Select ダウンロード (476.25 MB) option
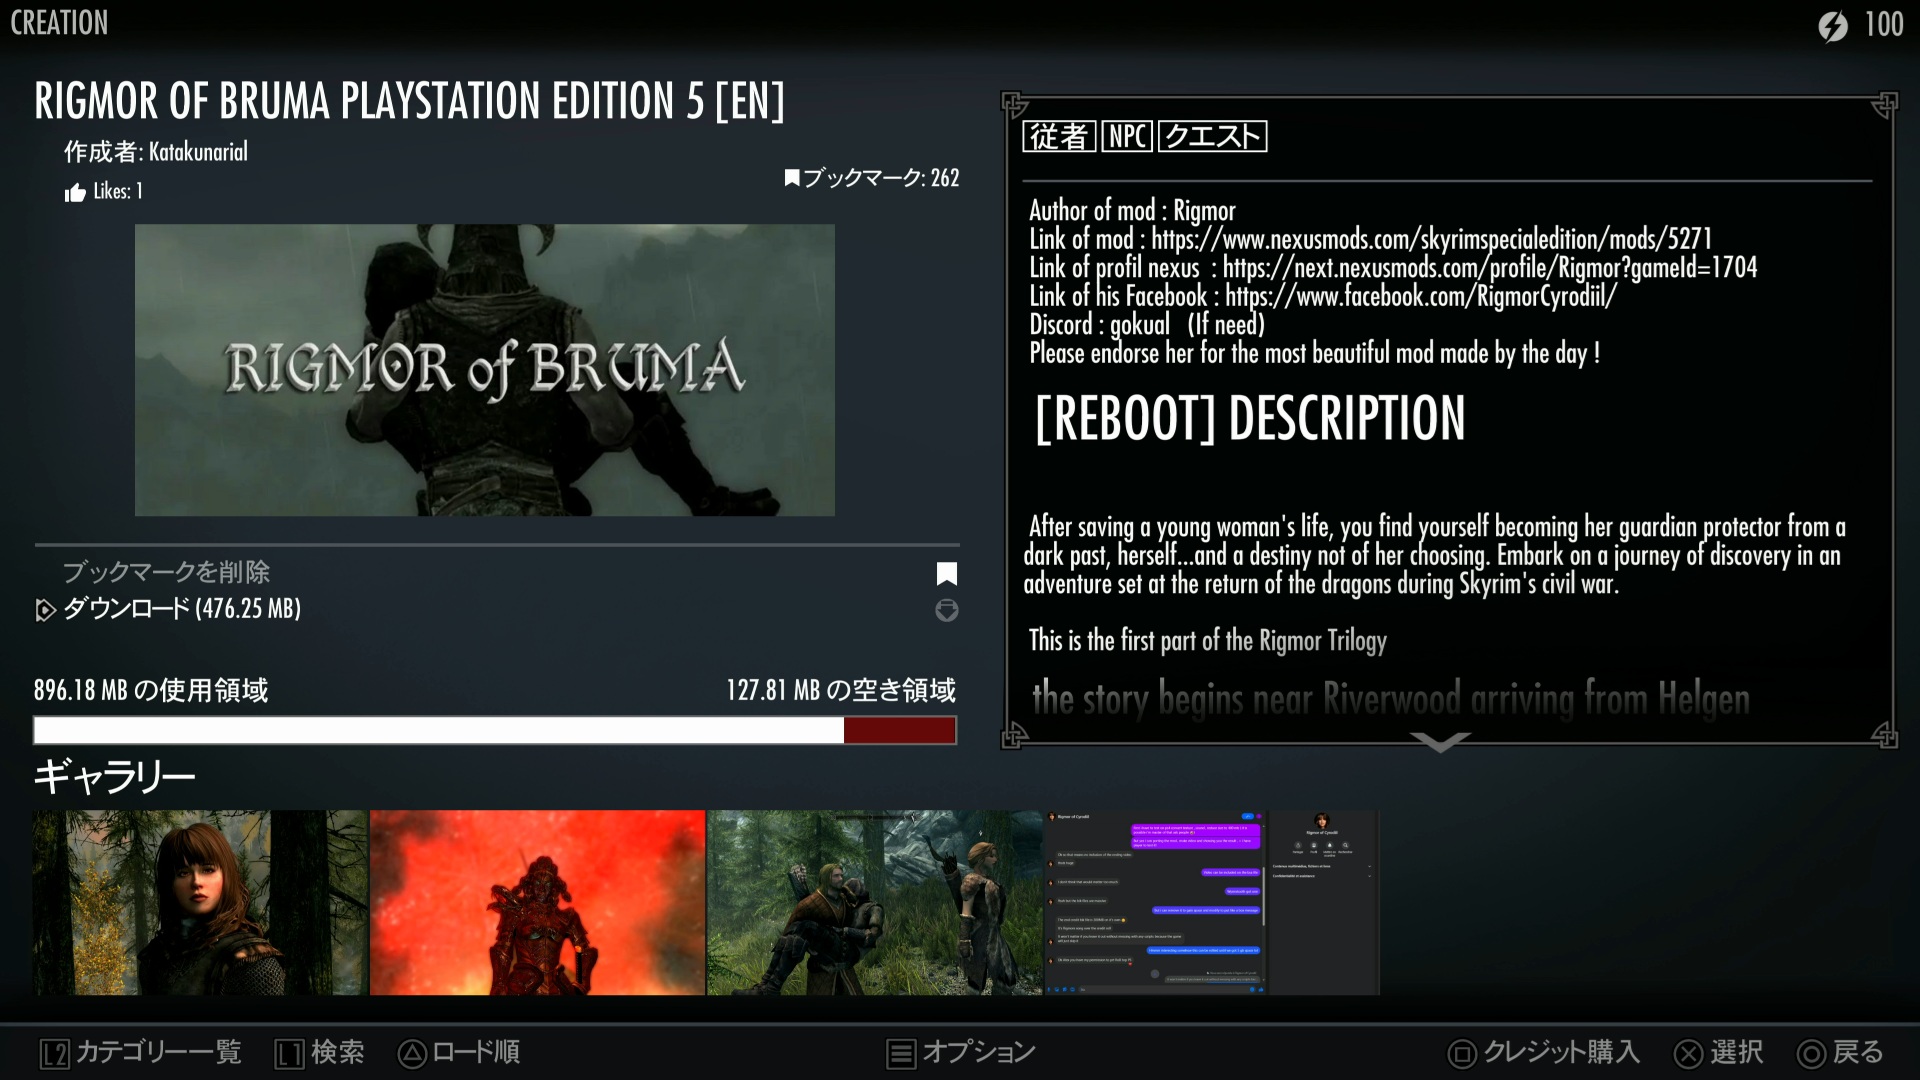 (182, 609)
